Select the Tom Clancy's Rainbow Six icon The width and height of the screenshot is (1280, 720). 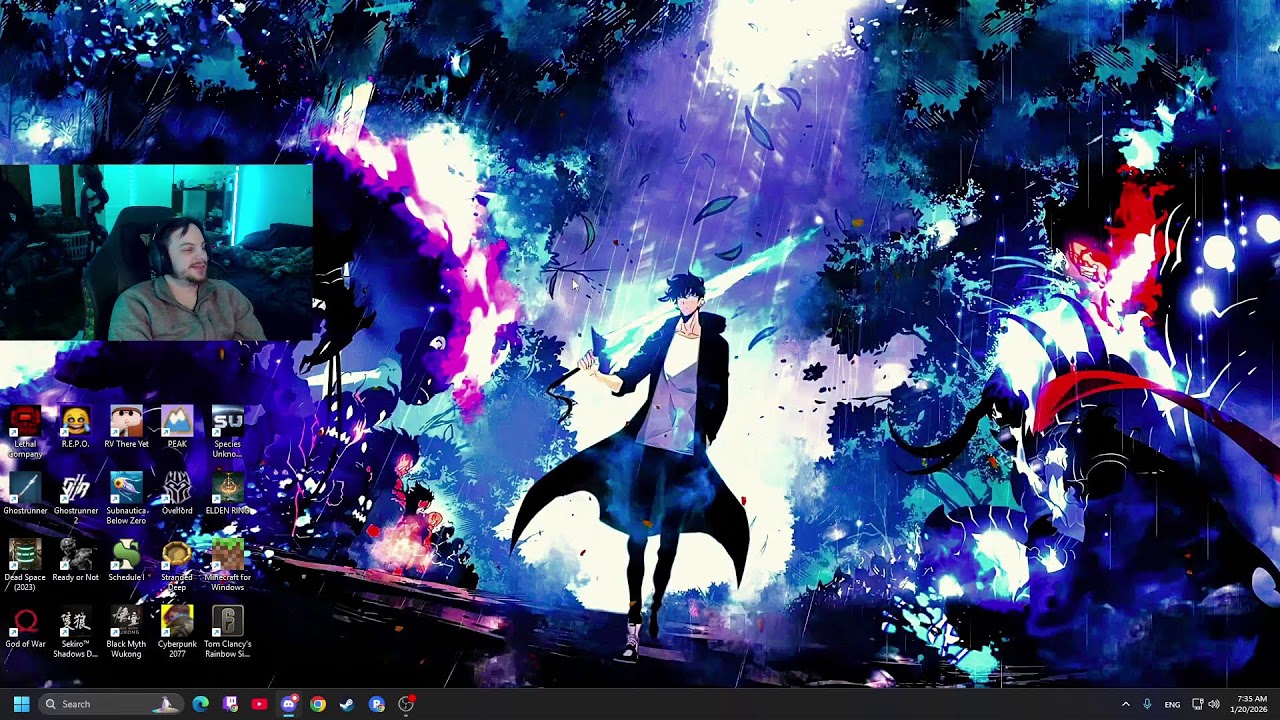tap(227, 632)
